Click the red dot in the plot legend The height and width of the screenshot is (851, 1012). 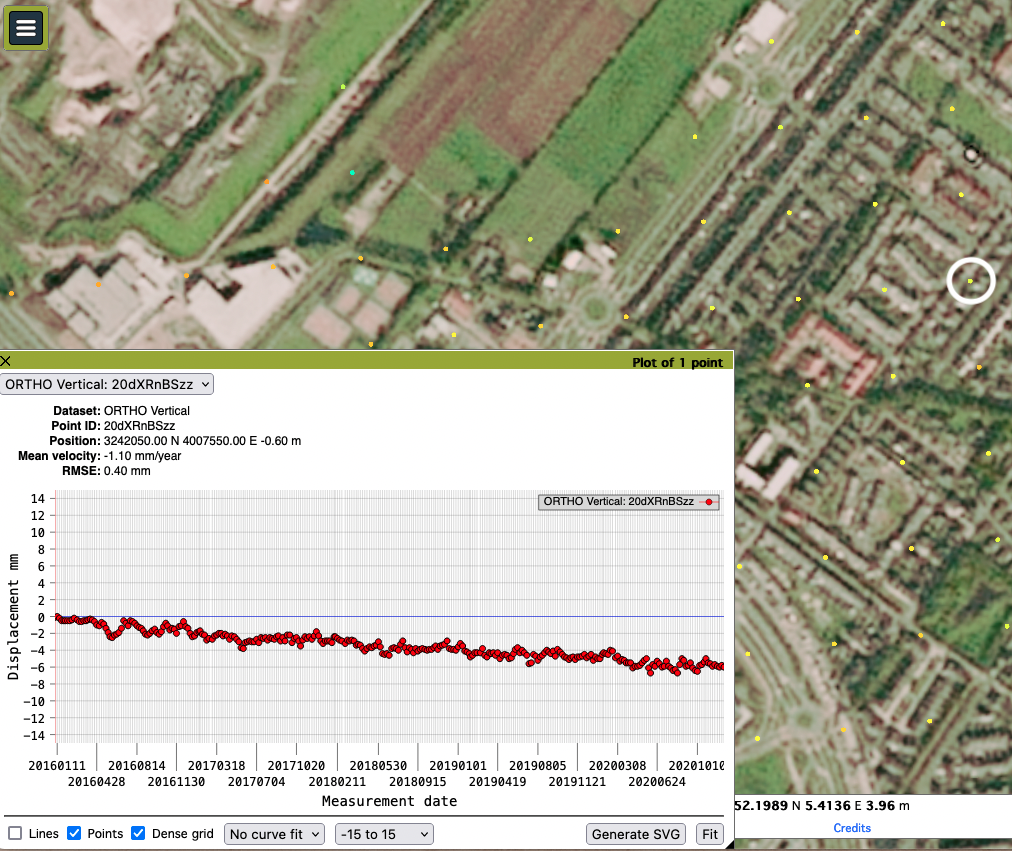point(709,502)
